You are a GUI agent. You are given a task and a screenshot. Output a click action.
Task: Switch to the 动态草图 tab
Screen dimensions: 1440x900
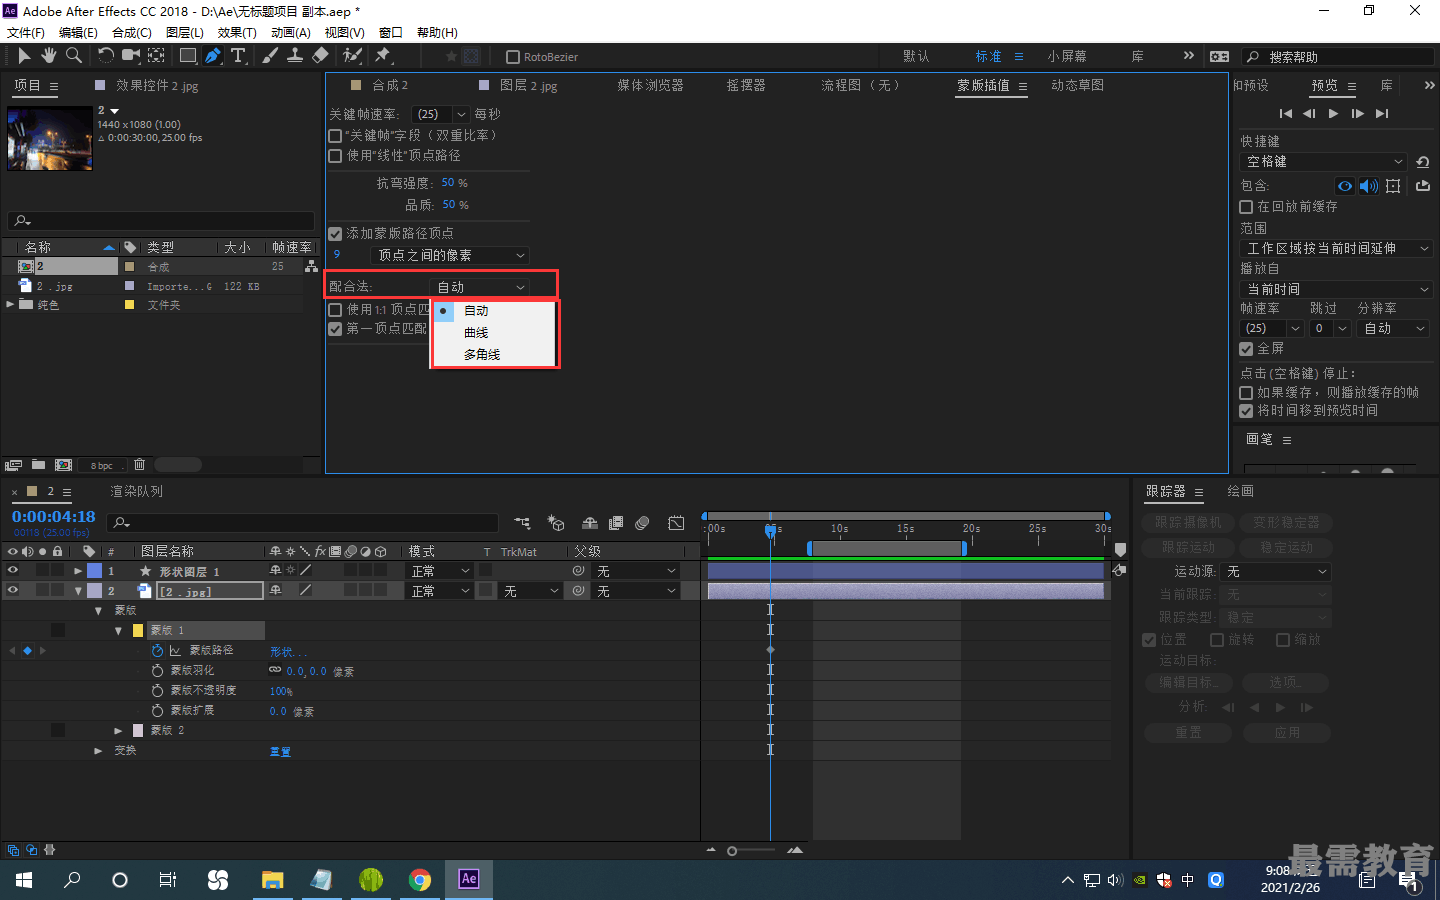(1078, 86)
